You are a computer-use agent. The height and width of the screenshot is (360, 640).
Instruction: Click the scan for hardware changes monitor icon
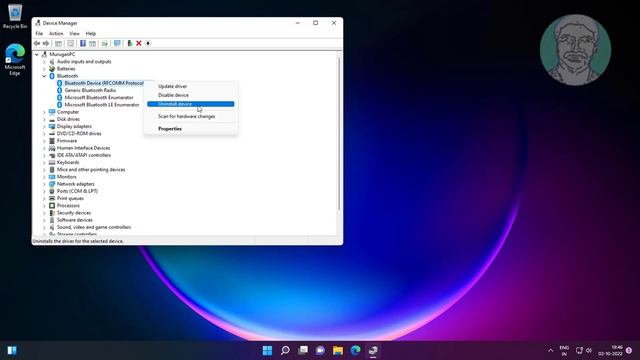coord(117,43)
